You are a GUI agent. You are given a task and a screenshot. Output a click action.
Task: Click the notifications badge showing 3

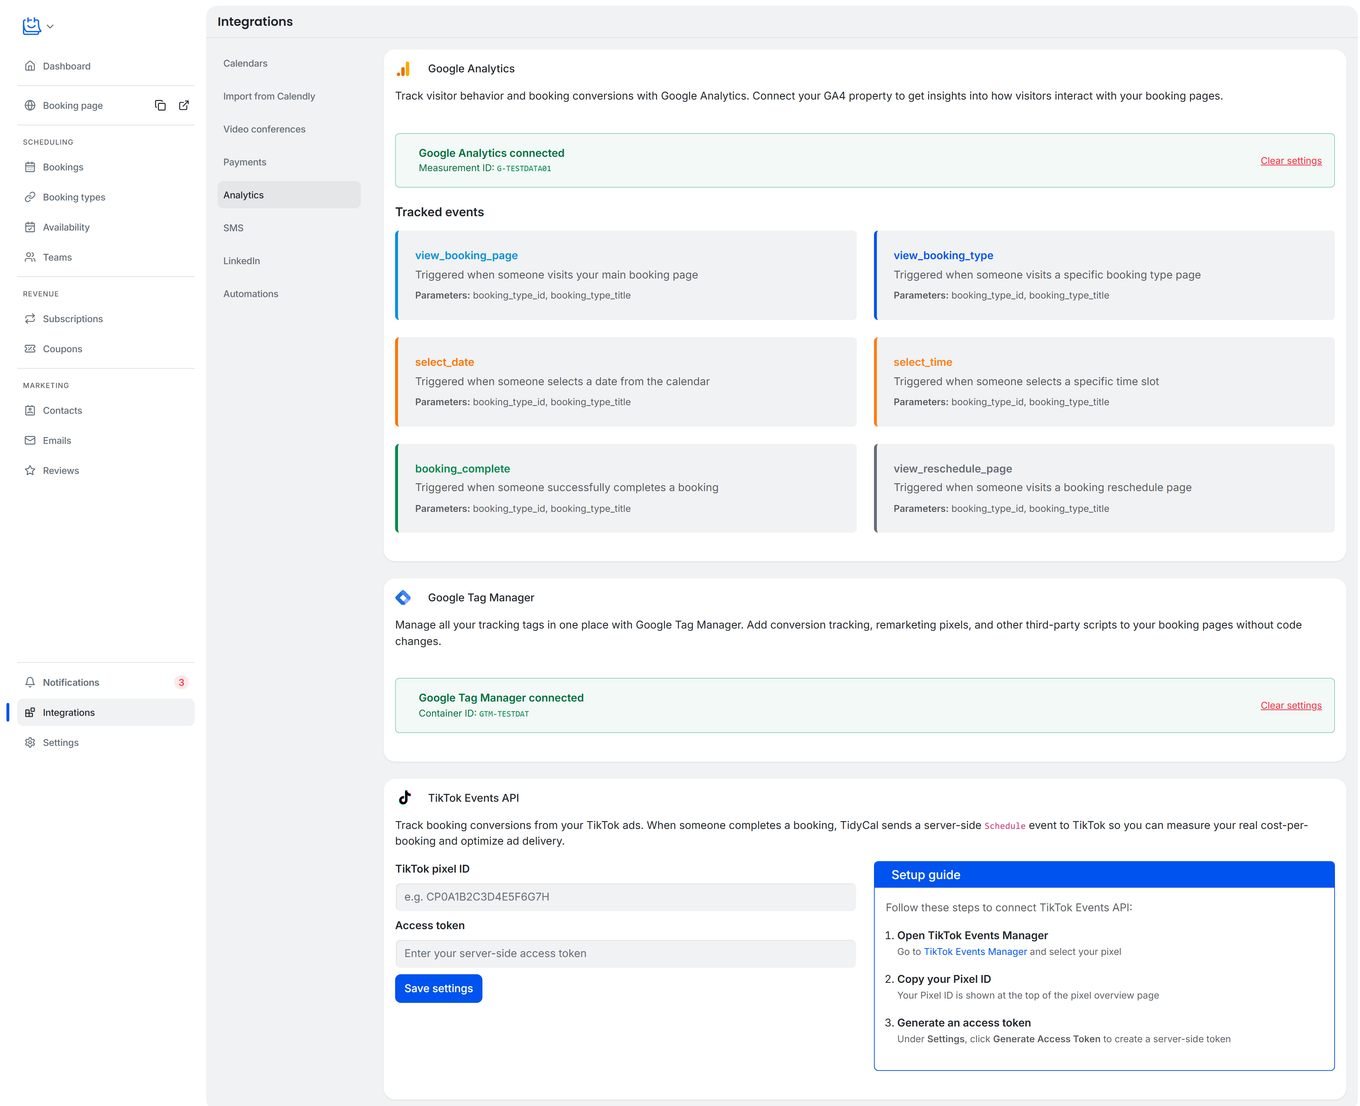[181, 682]
